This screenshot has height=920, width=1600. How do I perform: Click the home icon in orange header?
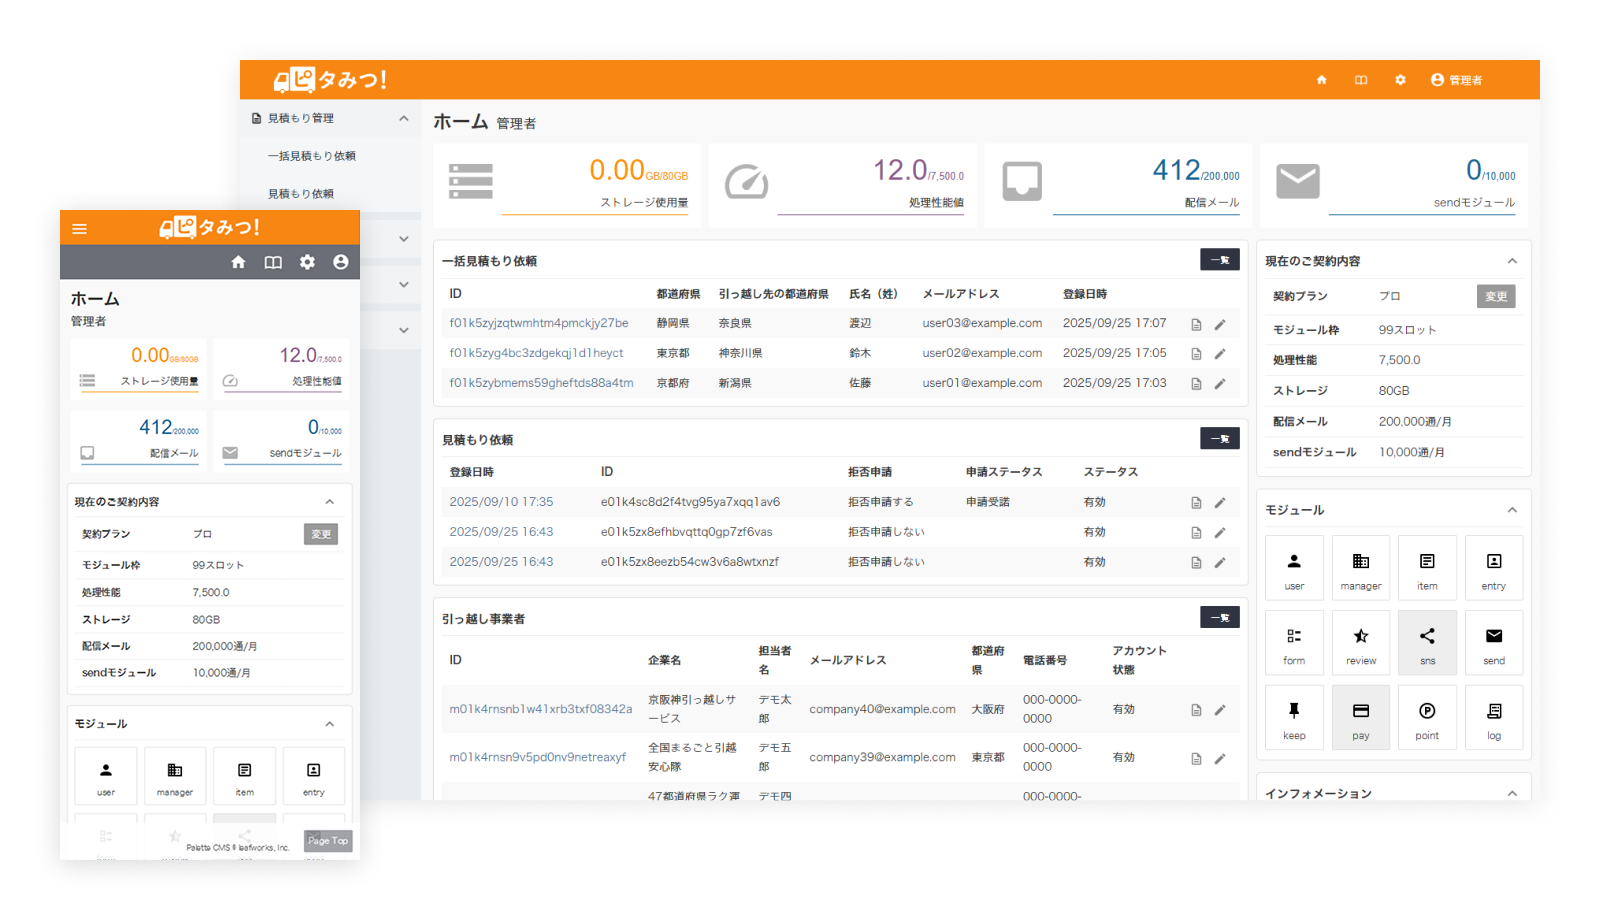coord(1321,80)
